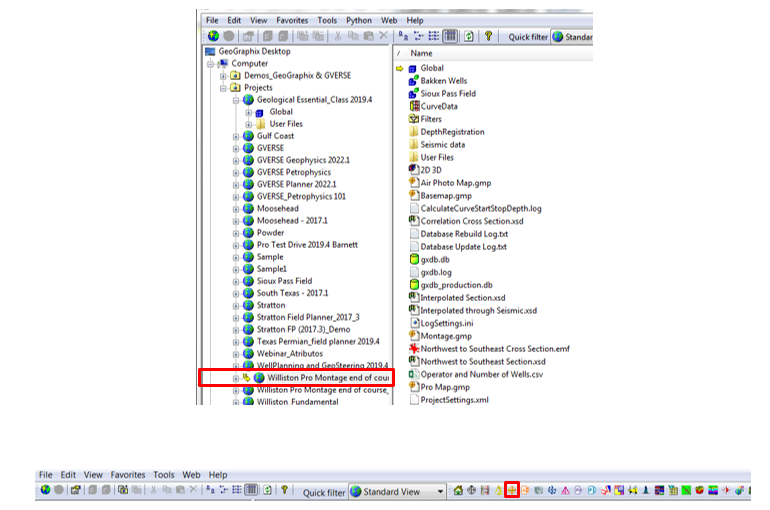The height and width of the screenshot is (510, 770).
Task: Expand Sioux Pass Field project in tree
Action: coord(236,281)
